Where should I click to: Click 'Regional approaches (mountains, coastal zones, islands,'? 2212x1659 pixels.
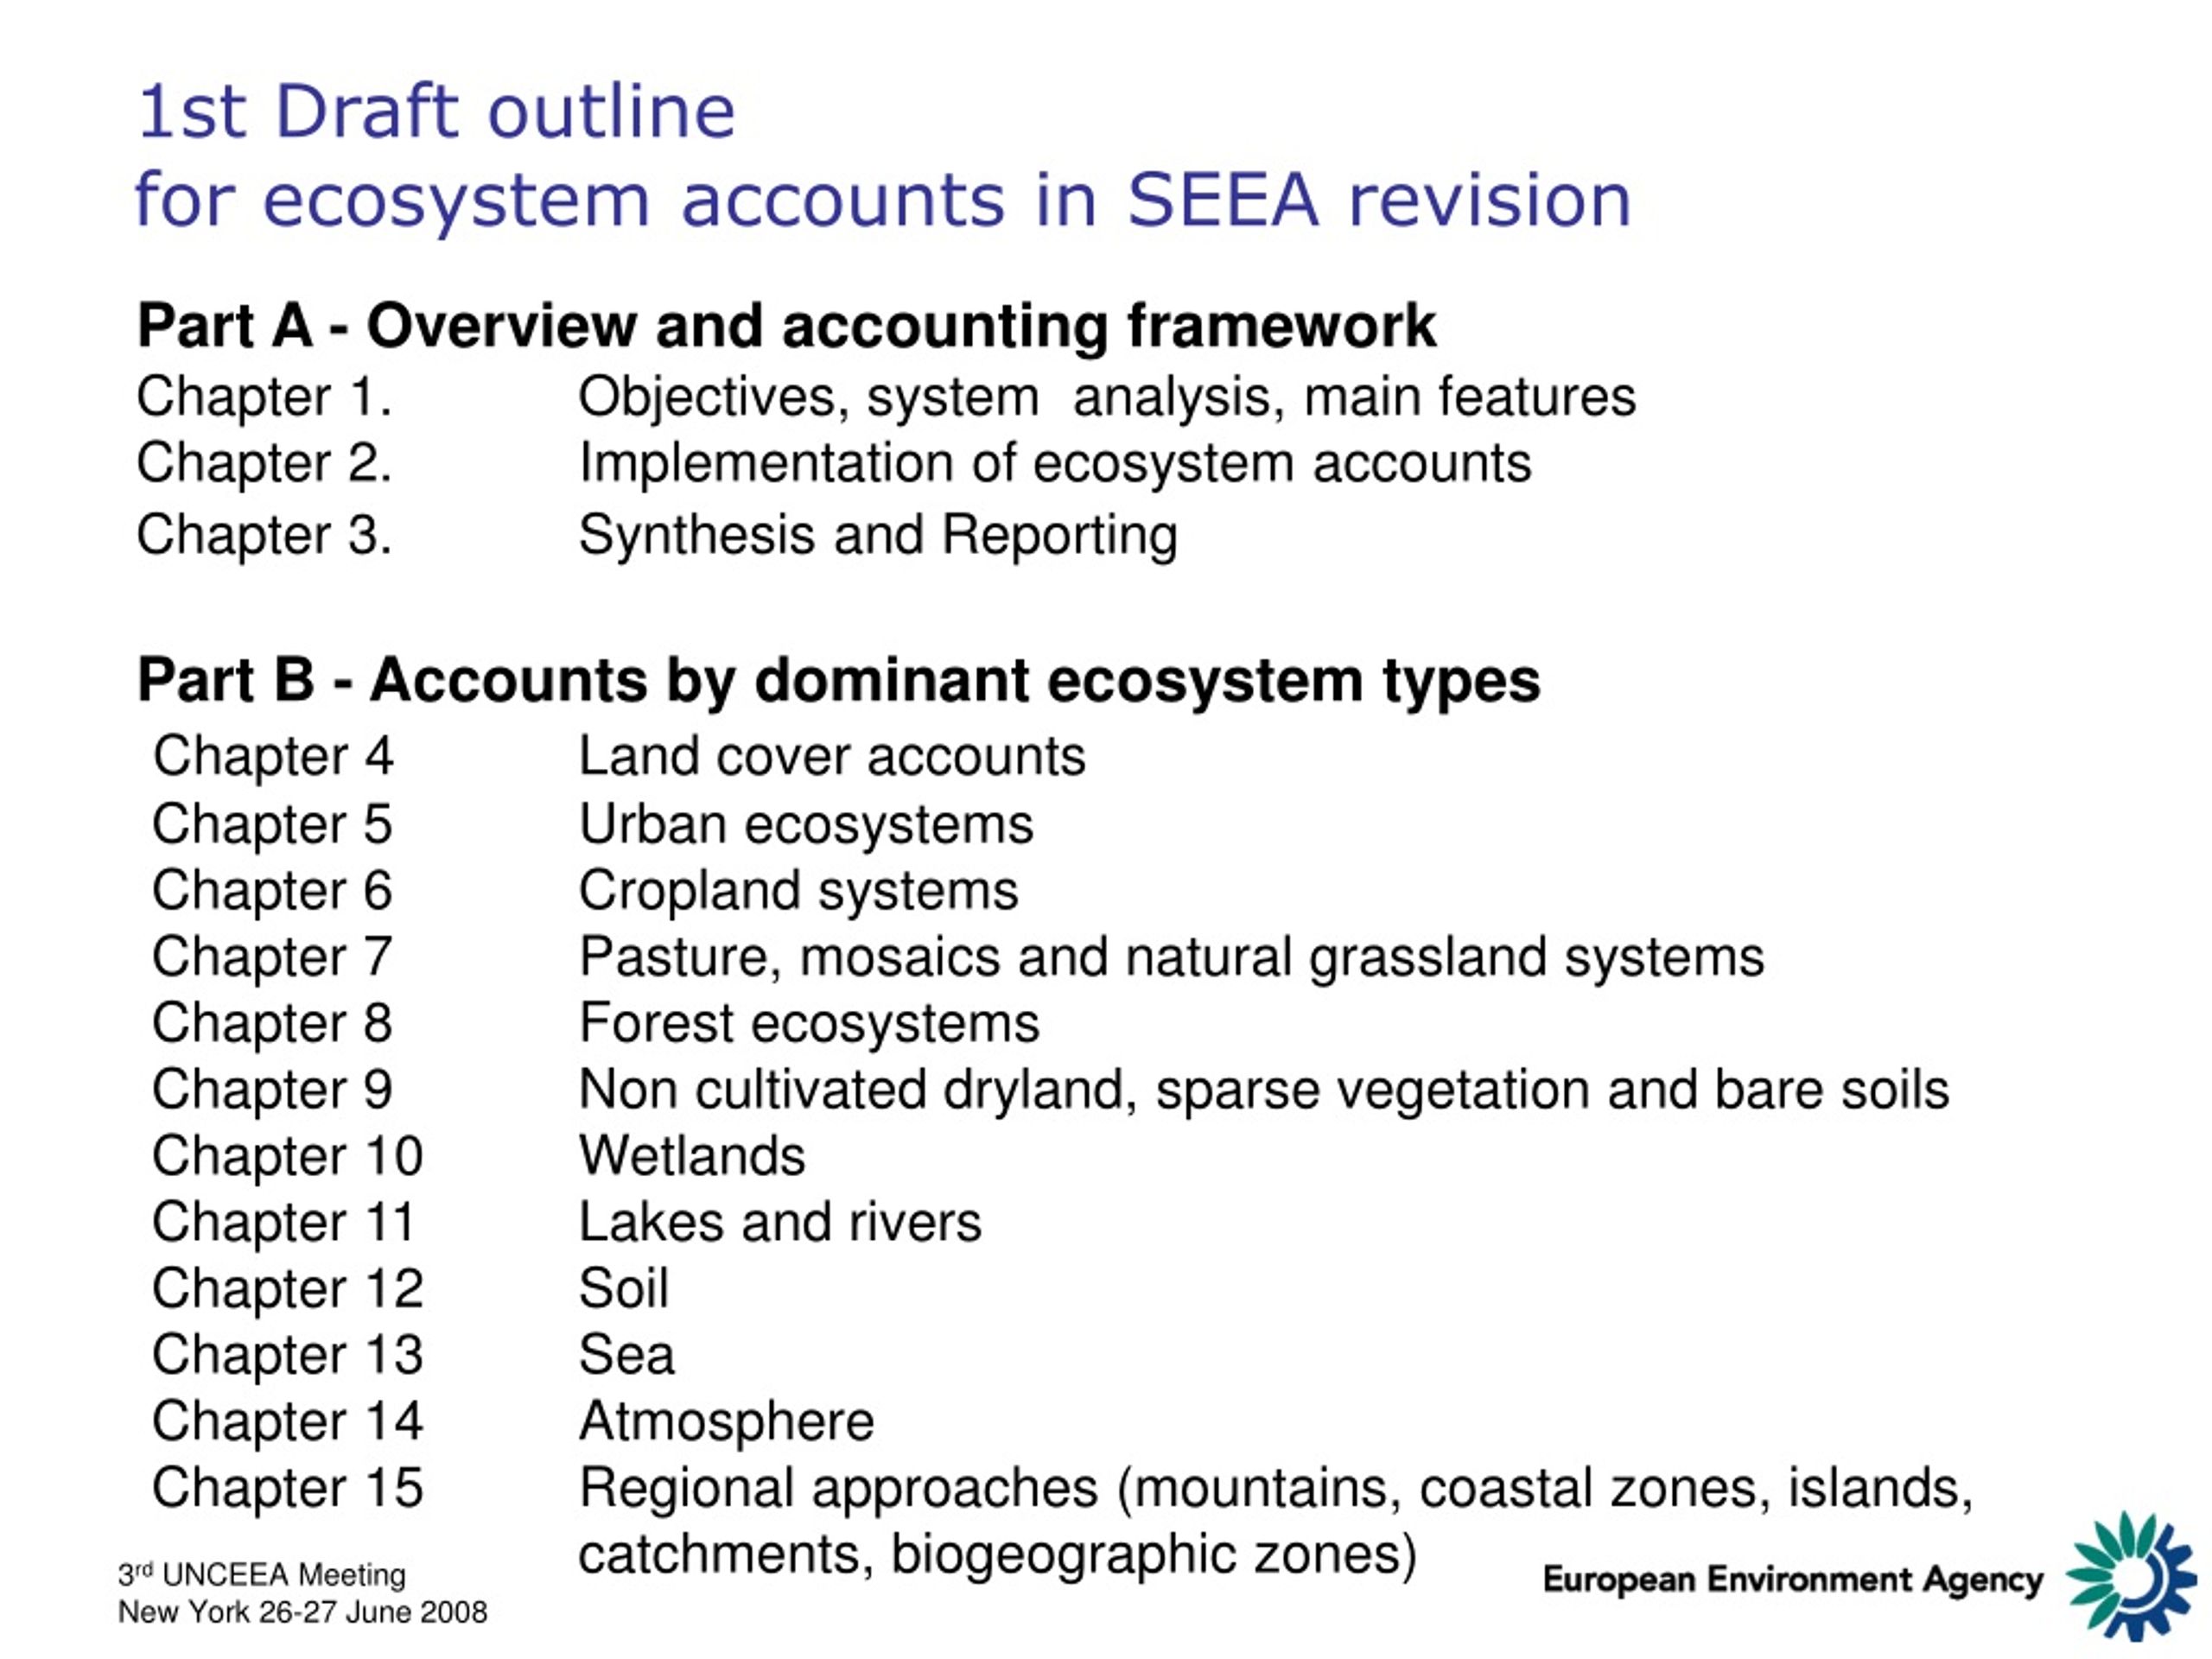pos(1276,1490)
